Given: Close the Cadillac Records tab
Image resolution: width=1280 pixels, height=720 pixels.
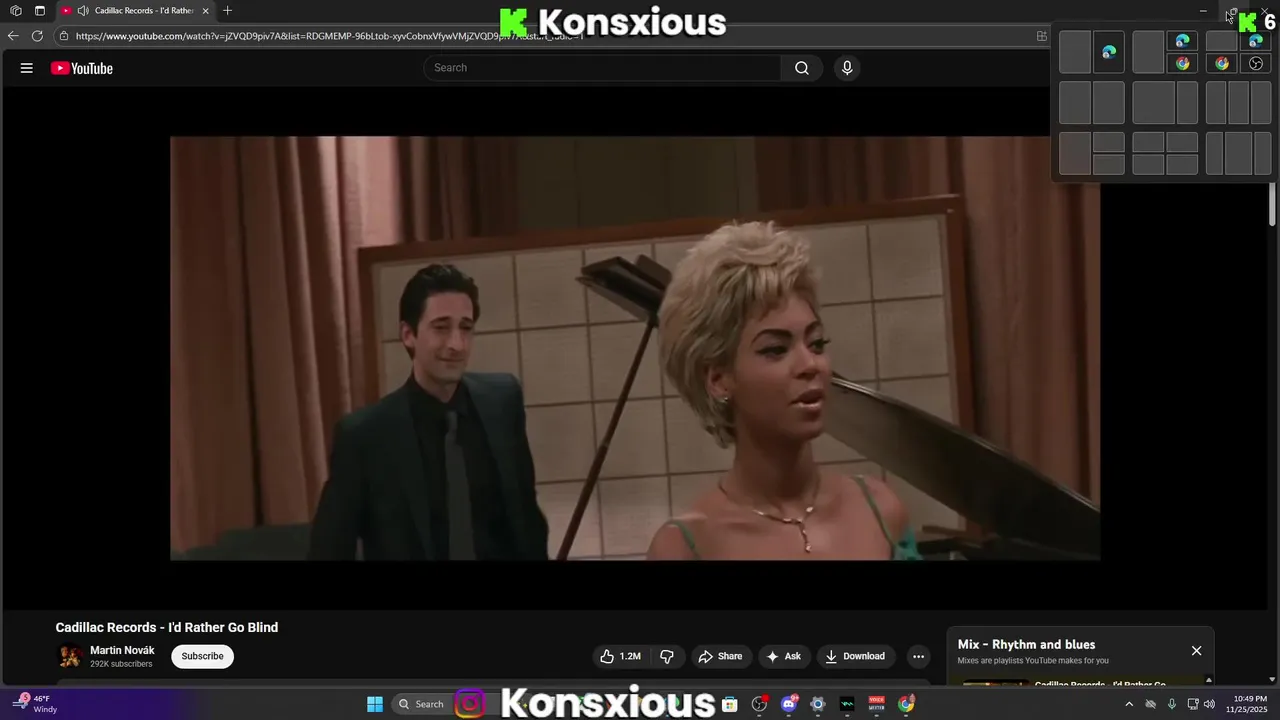Looking at the screenshot, I should click(x=205, y=11).
